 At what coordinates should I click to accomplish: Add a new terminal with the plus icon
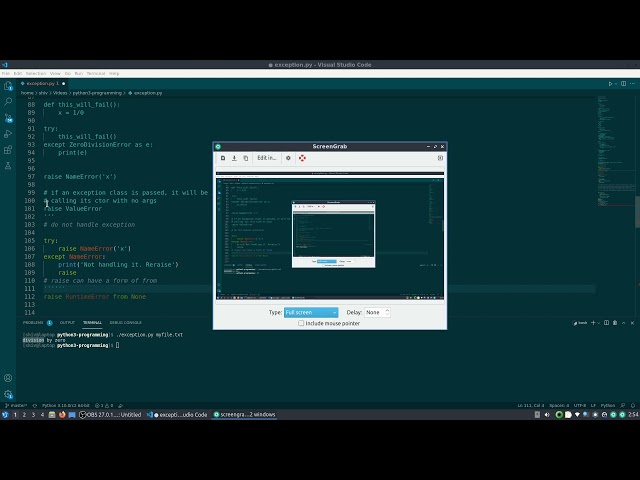tap(593, 323)
